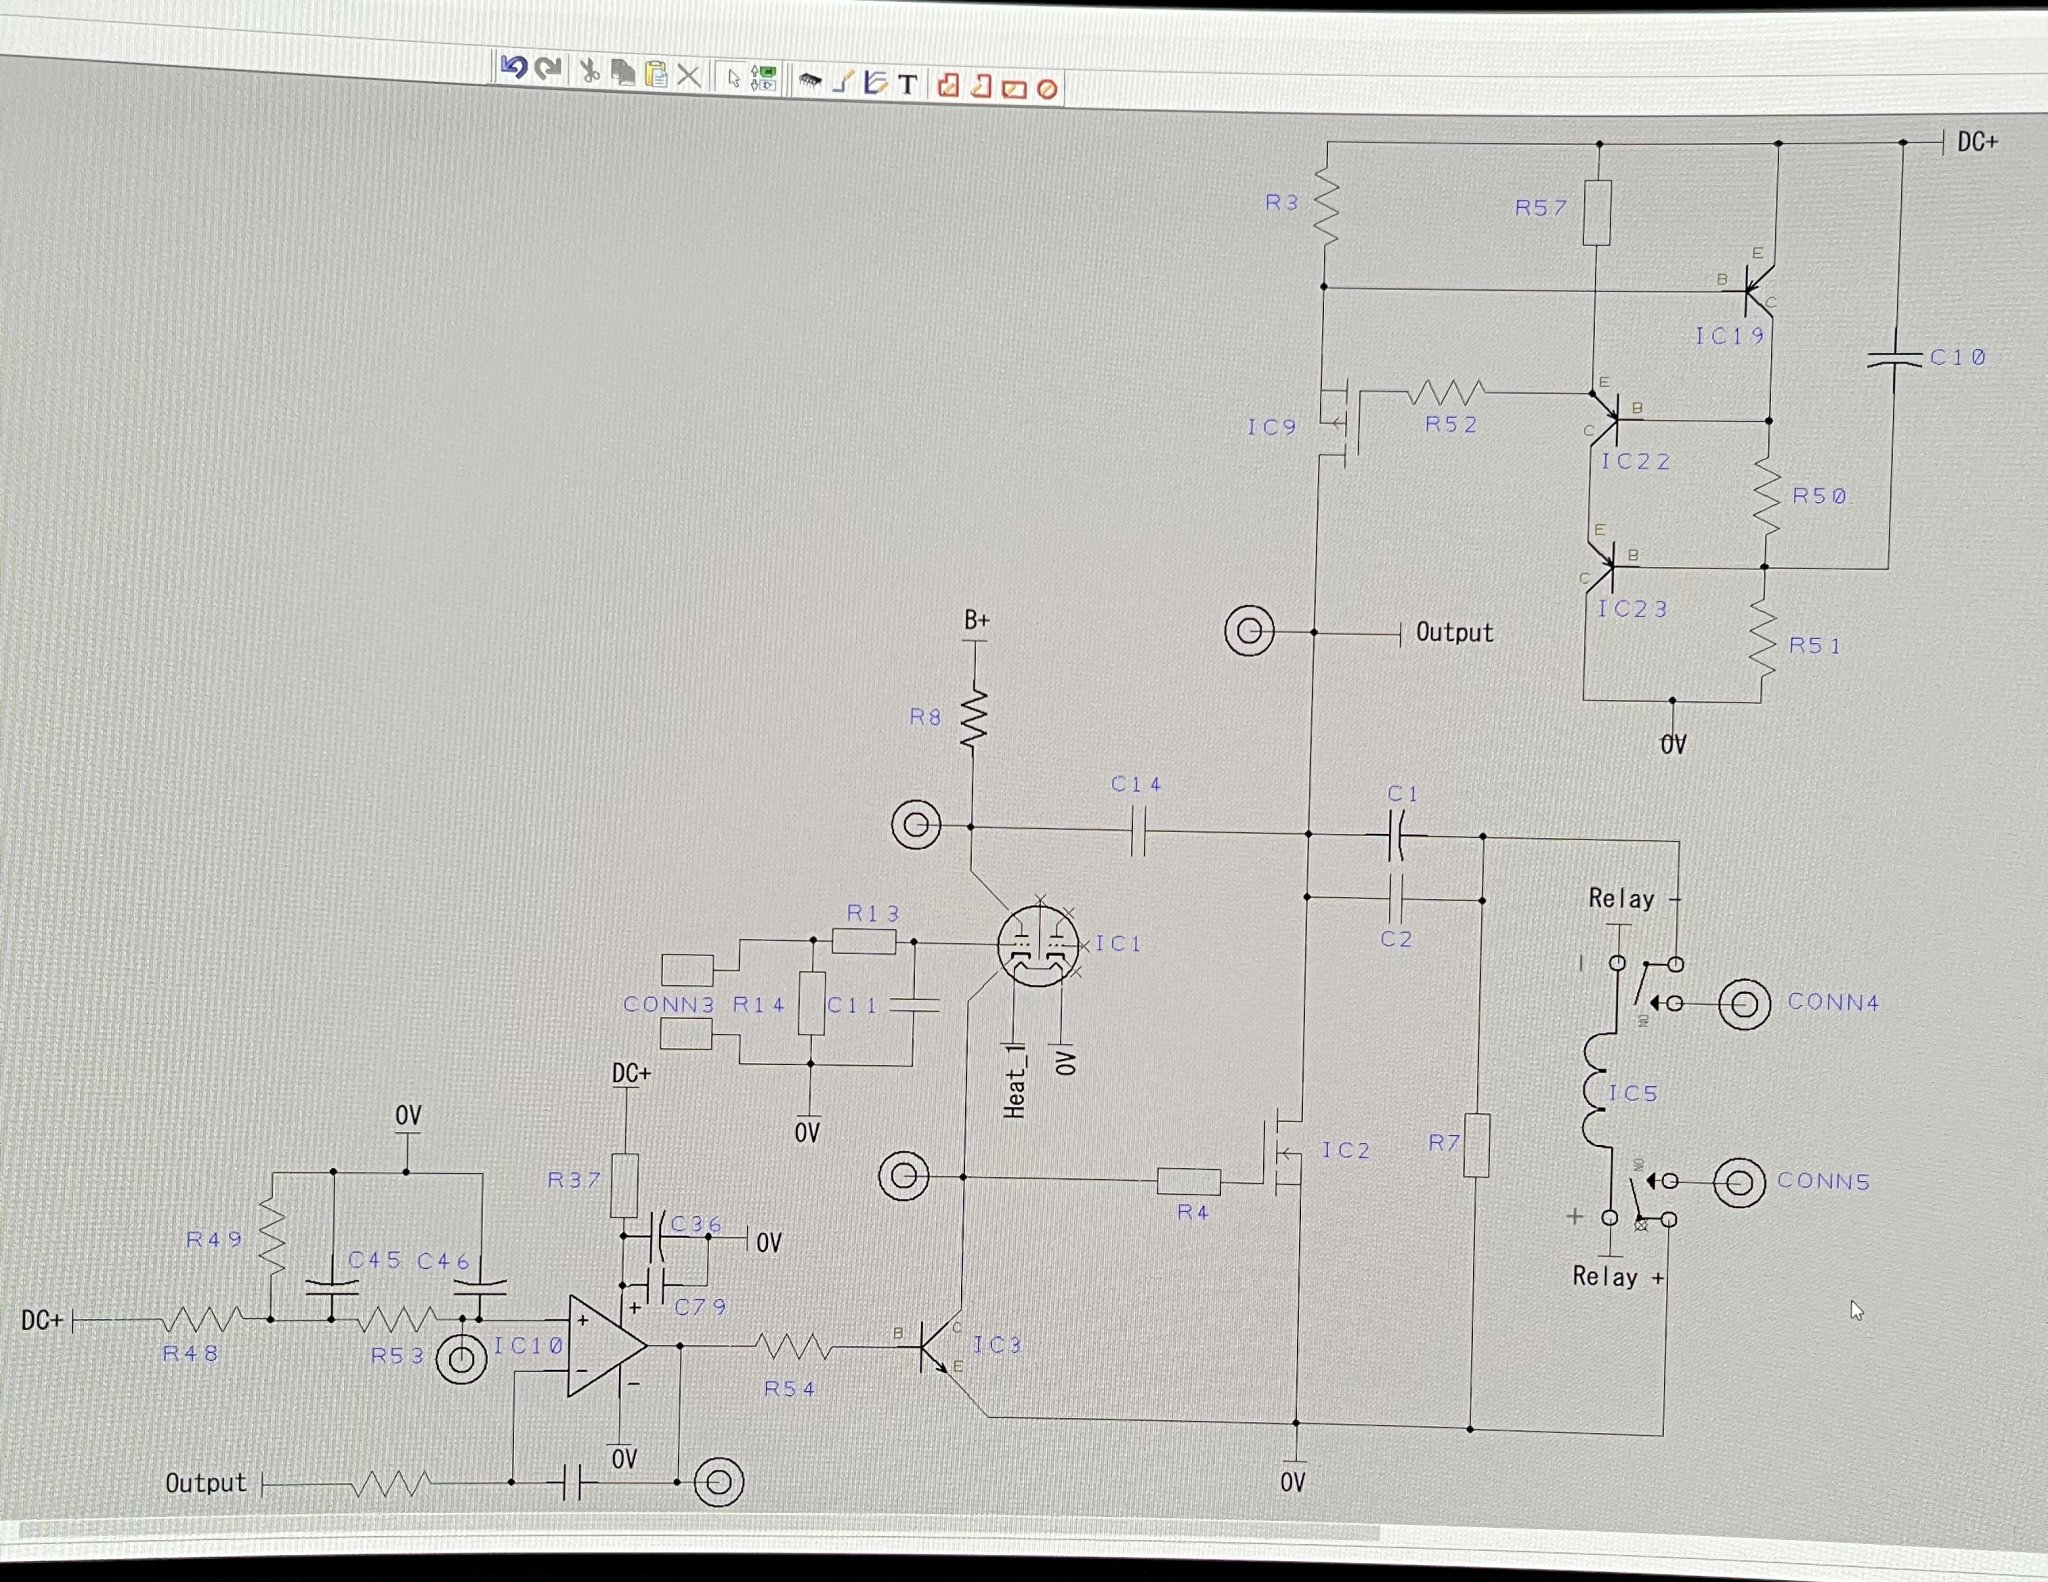Select the R52 resistor zigzag
This screenshot has height=1582, width=2048.
coord(1446,391)
